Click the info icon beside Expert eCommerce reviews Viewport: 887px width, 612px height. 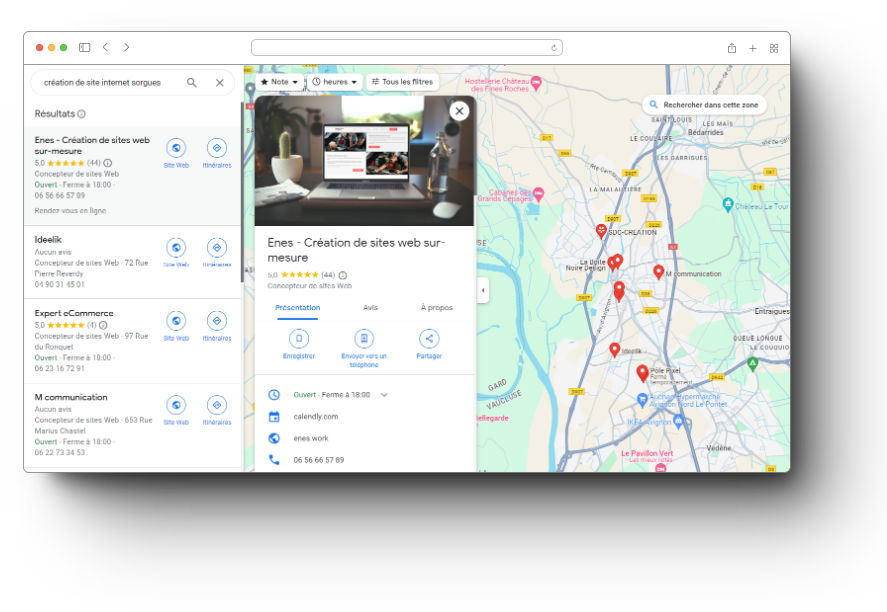pos(103,325)
